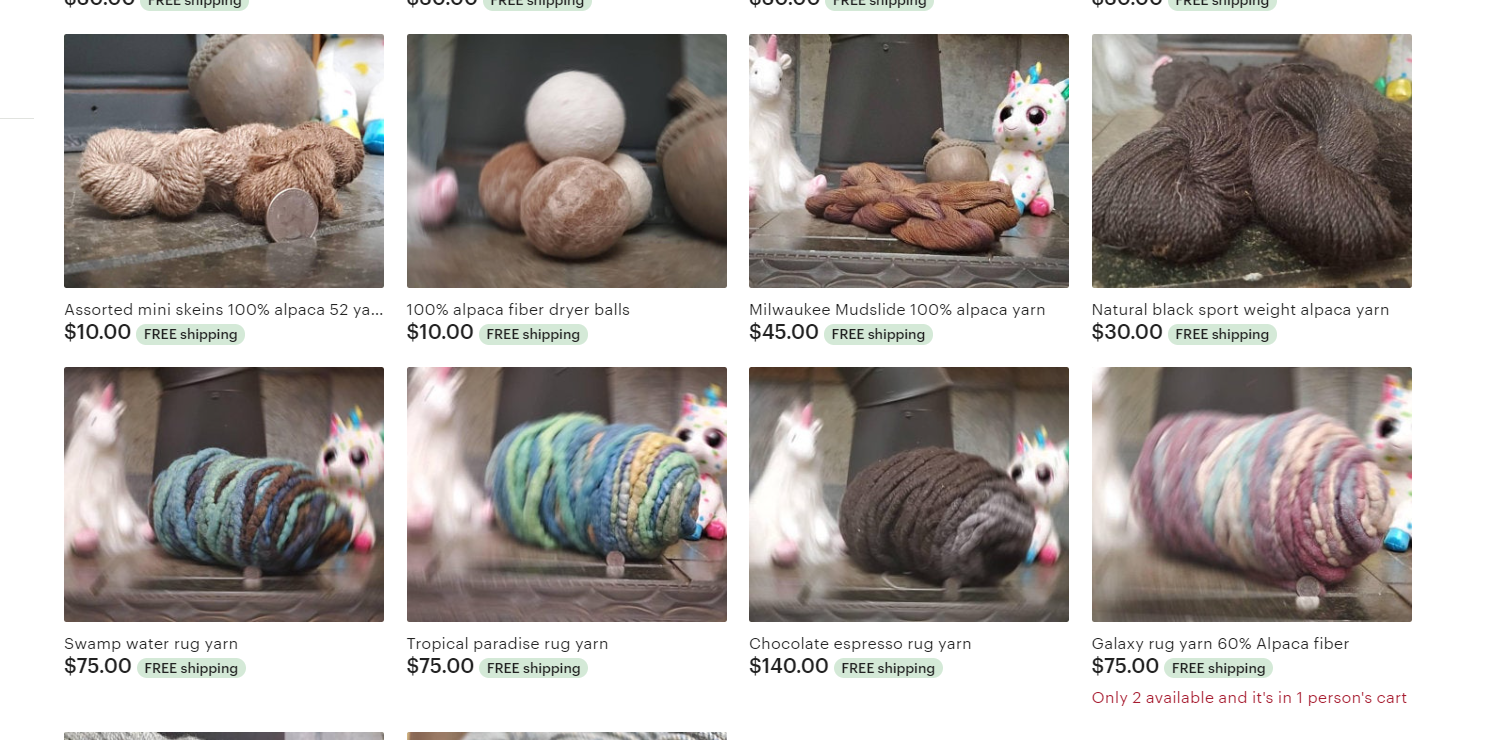Open the Tropical paradise rug yarn image
Screen dimensions: 1496x740
567,494
